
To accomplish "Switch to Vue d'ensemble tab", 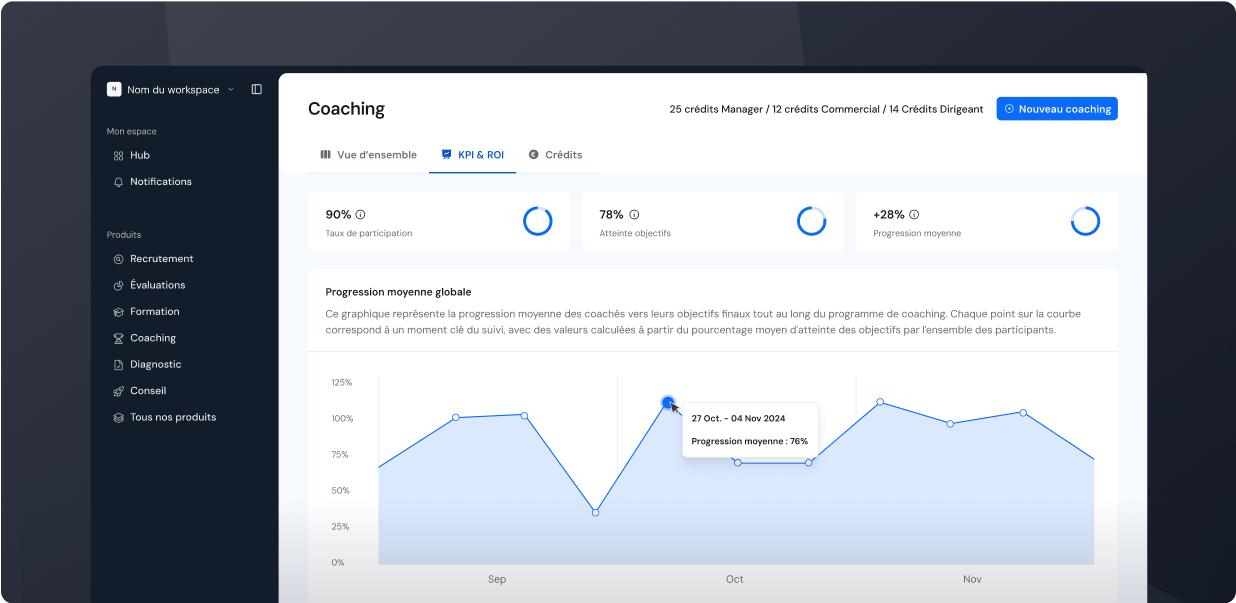I will coord(368,155).
